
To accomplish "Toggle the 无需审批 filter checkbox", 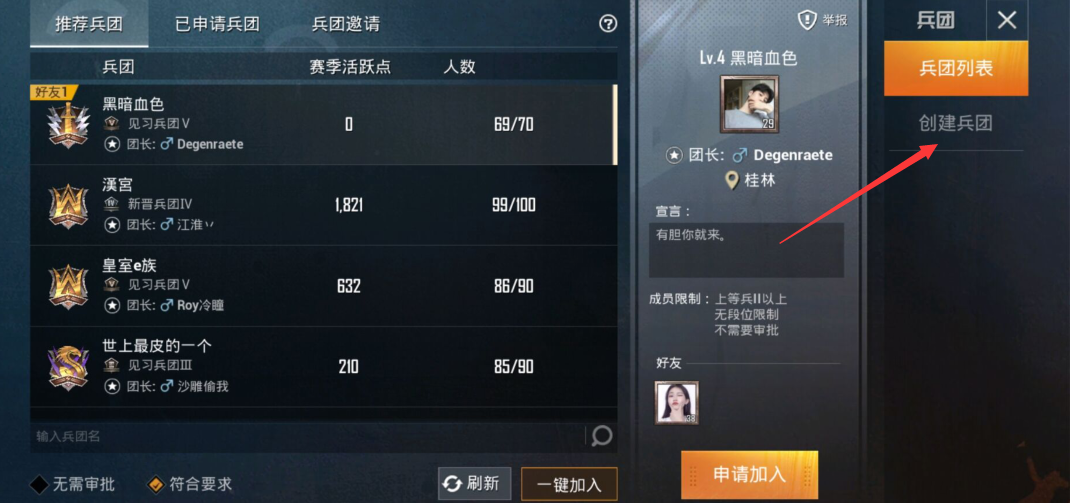I will coord(39,485).
